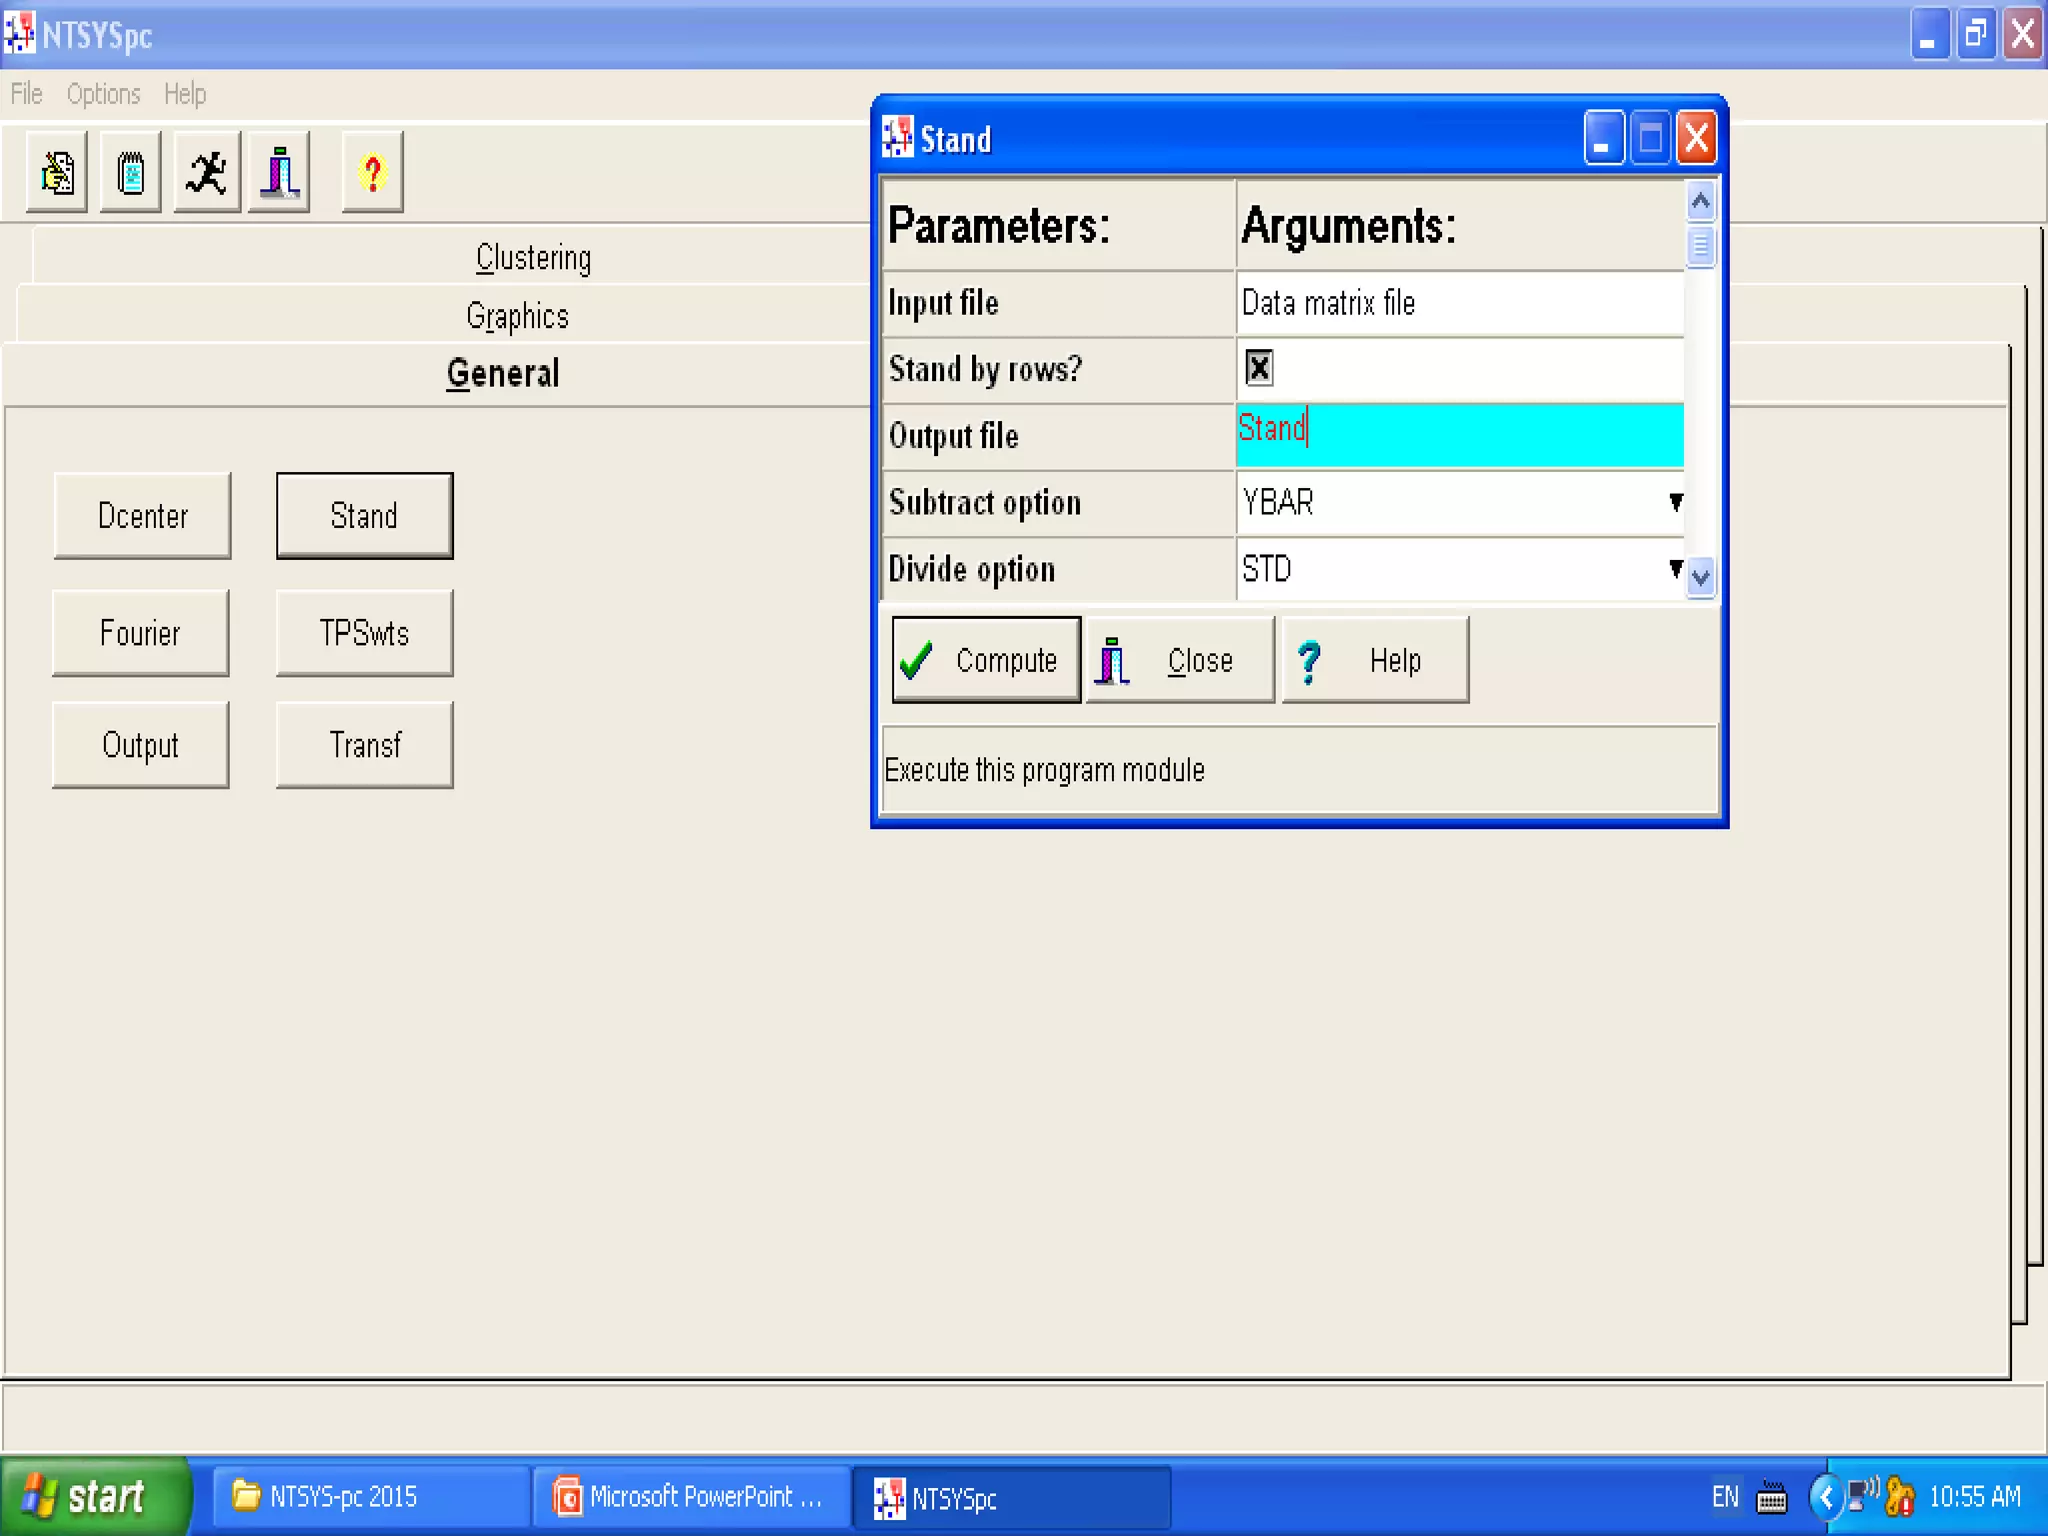Click the Output file input field
Image resolution: width=2048 pixels, height=1536 pixels.
(1459, 435)
